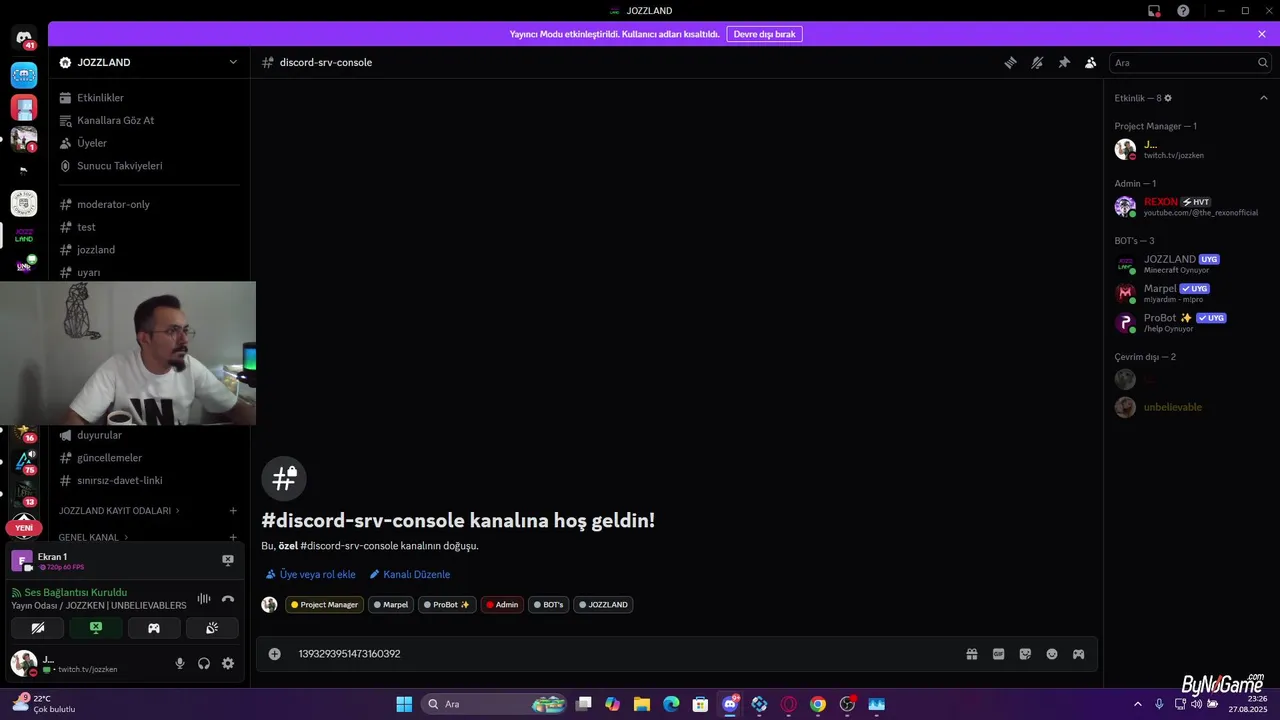
Task: Toggle channel notification mute bell
Action: pyautogui.click(x=1037, y=62)
